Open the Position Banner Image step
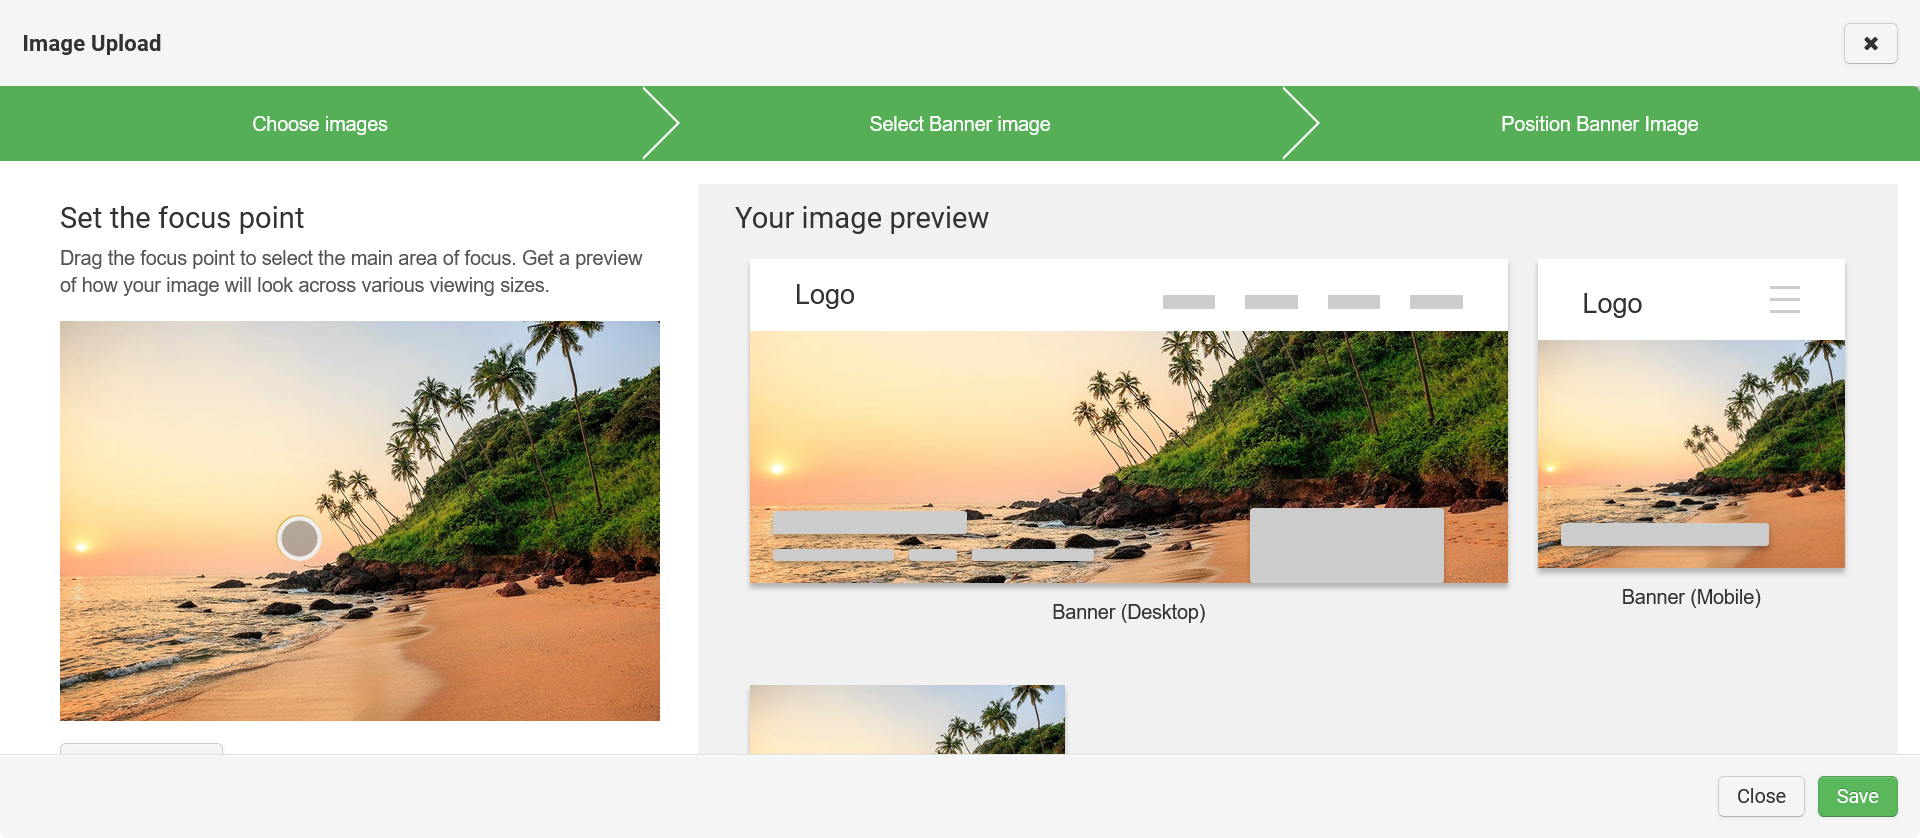This screenshot has height=838, width=1920. pyautogui.click(x=1599, y=124)
